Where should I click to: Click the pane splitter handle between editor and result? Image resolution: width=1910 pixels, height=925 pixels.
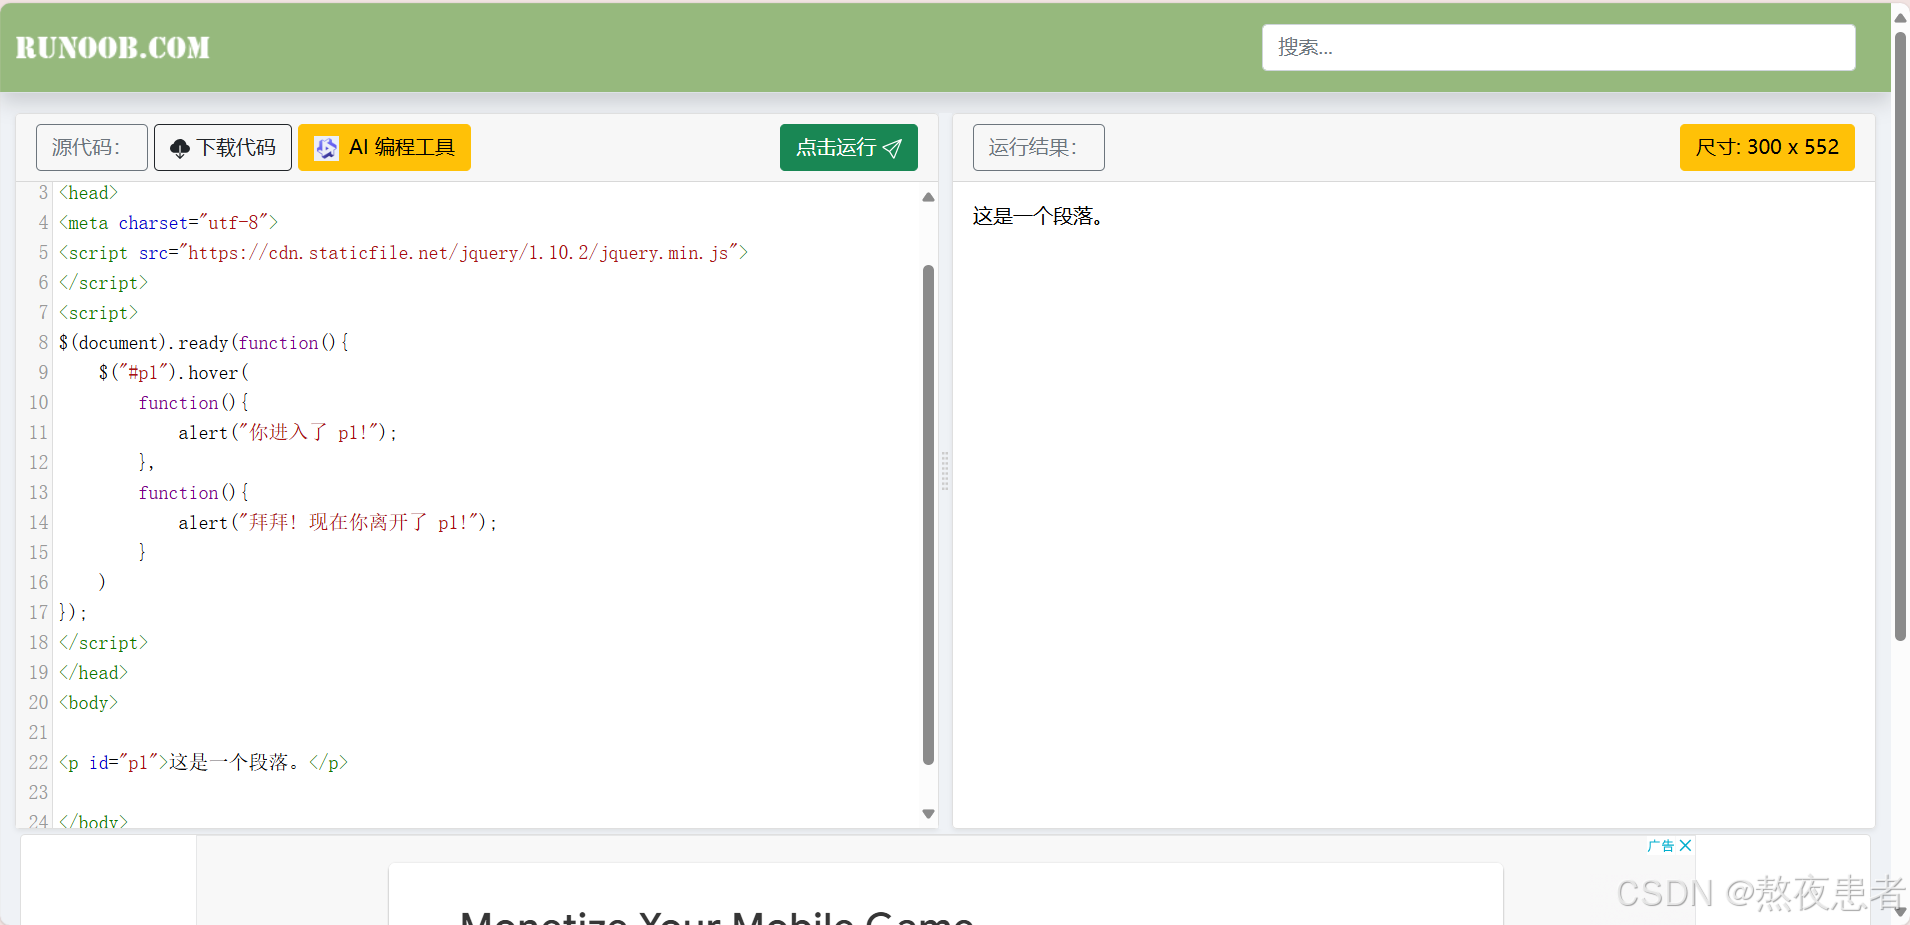point(945,470)
